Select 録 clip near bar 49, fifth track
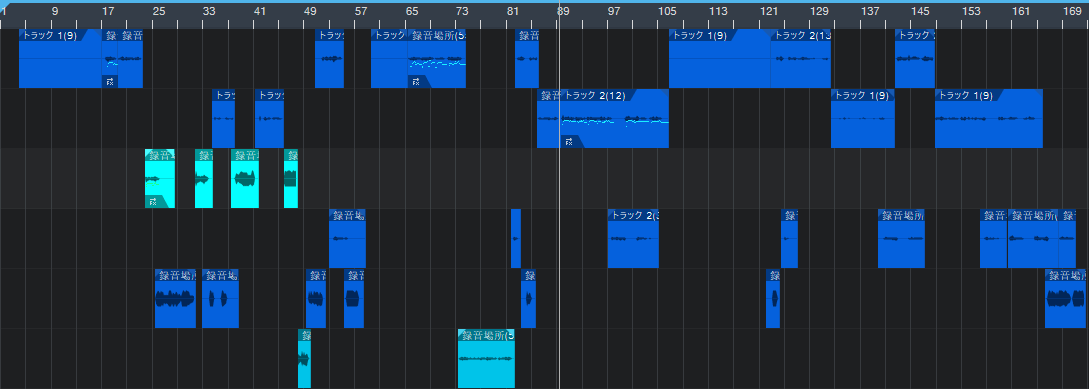 click(x=316, y=299)
